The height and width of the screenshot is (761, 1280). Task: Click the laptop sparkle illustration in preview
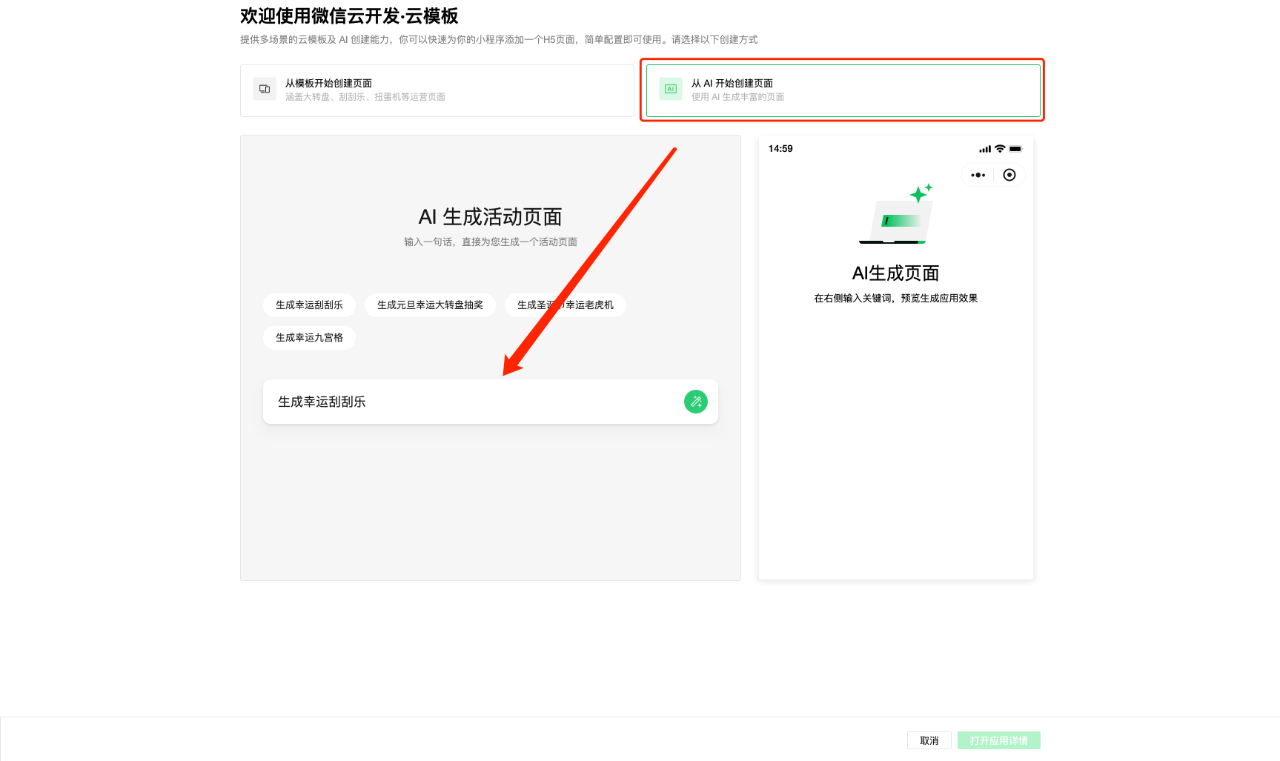pos(896,214)
